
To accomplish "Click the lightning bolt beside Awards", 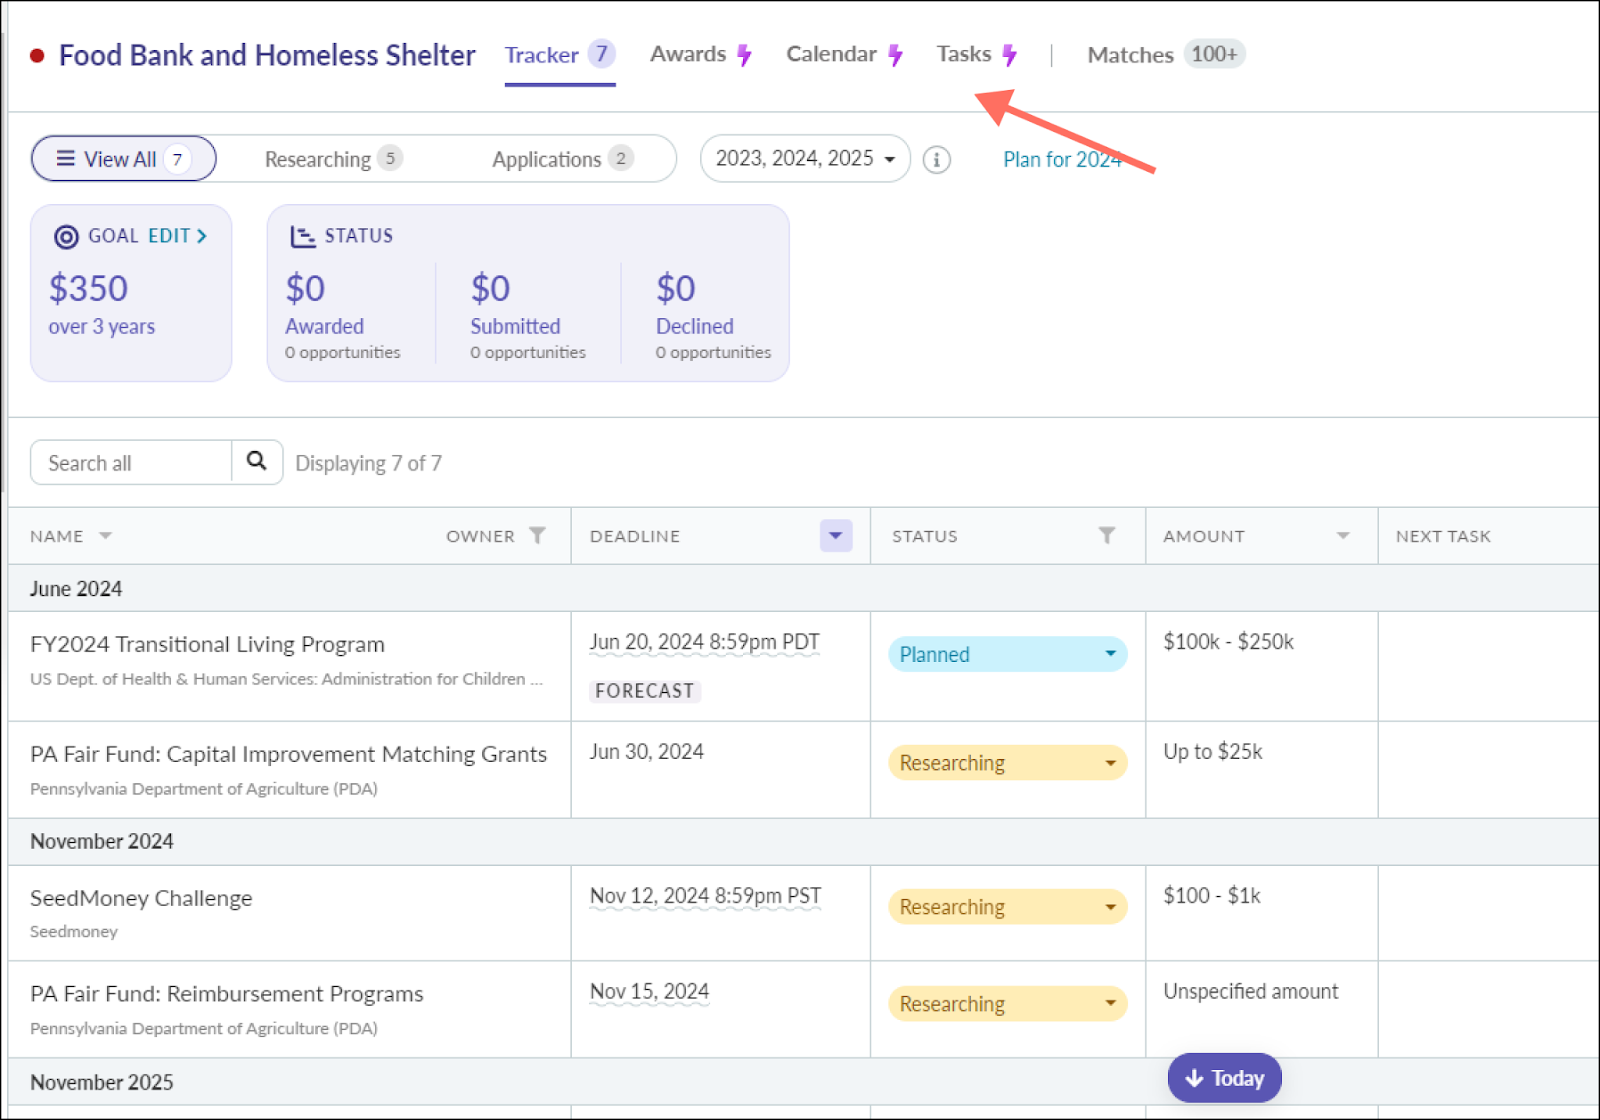I will [744, 55].
